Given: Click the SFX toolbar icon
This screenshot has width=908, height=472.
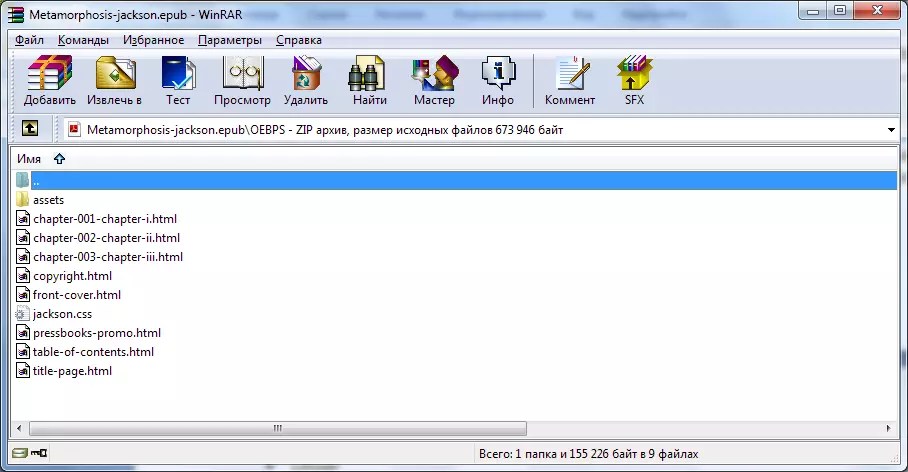Looking at the screenshot, I should point(634,74).
